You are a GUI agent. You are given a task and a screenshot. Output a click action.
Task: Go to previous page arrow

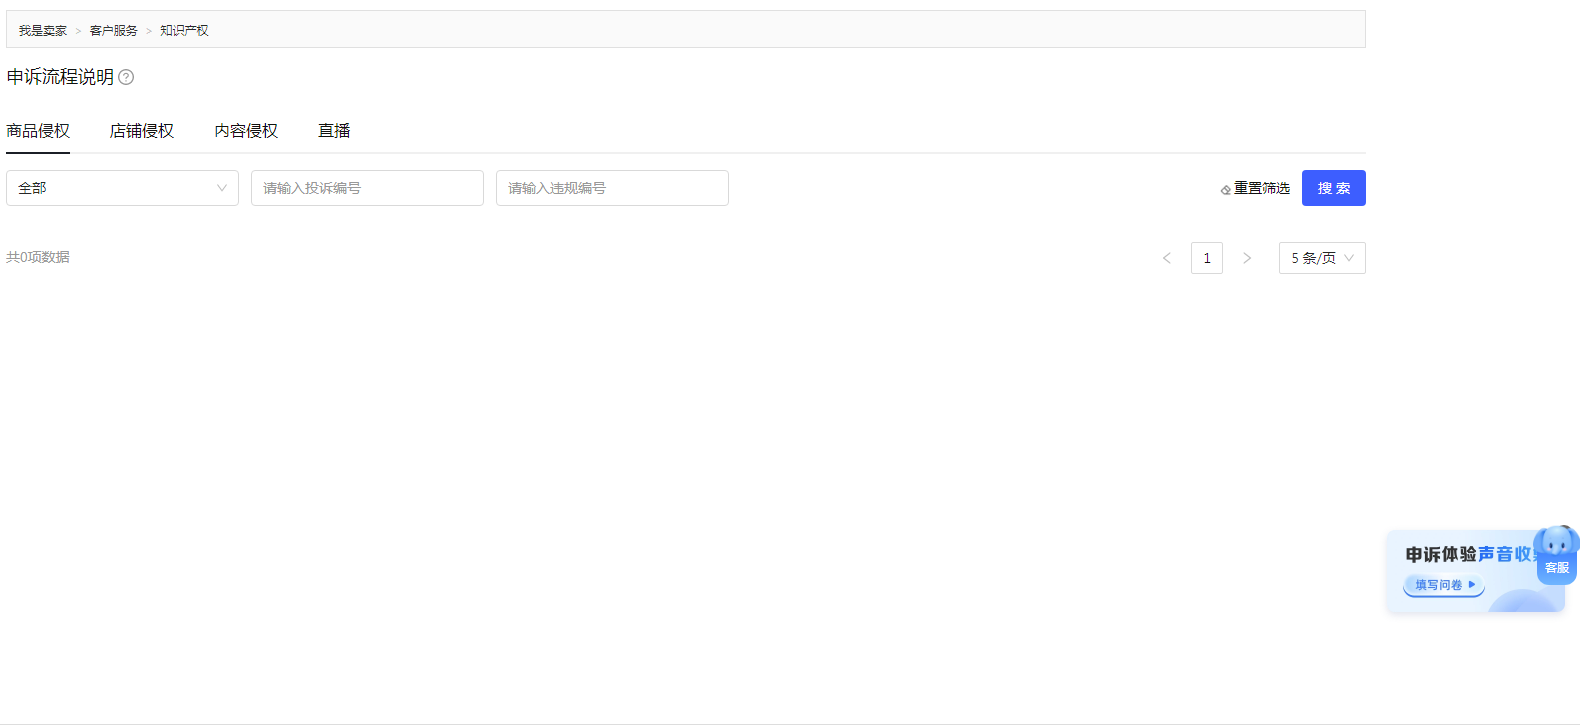1166,258
